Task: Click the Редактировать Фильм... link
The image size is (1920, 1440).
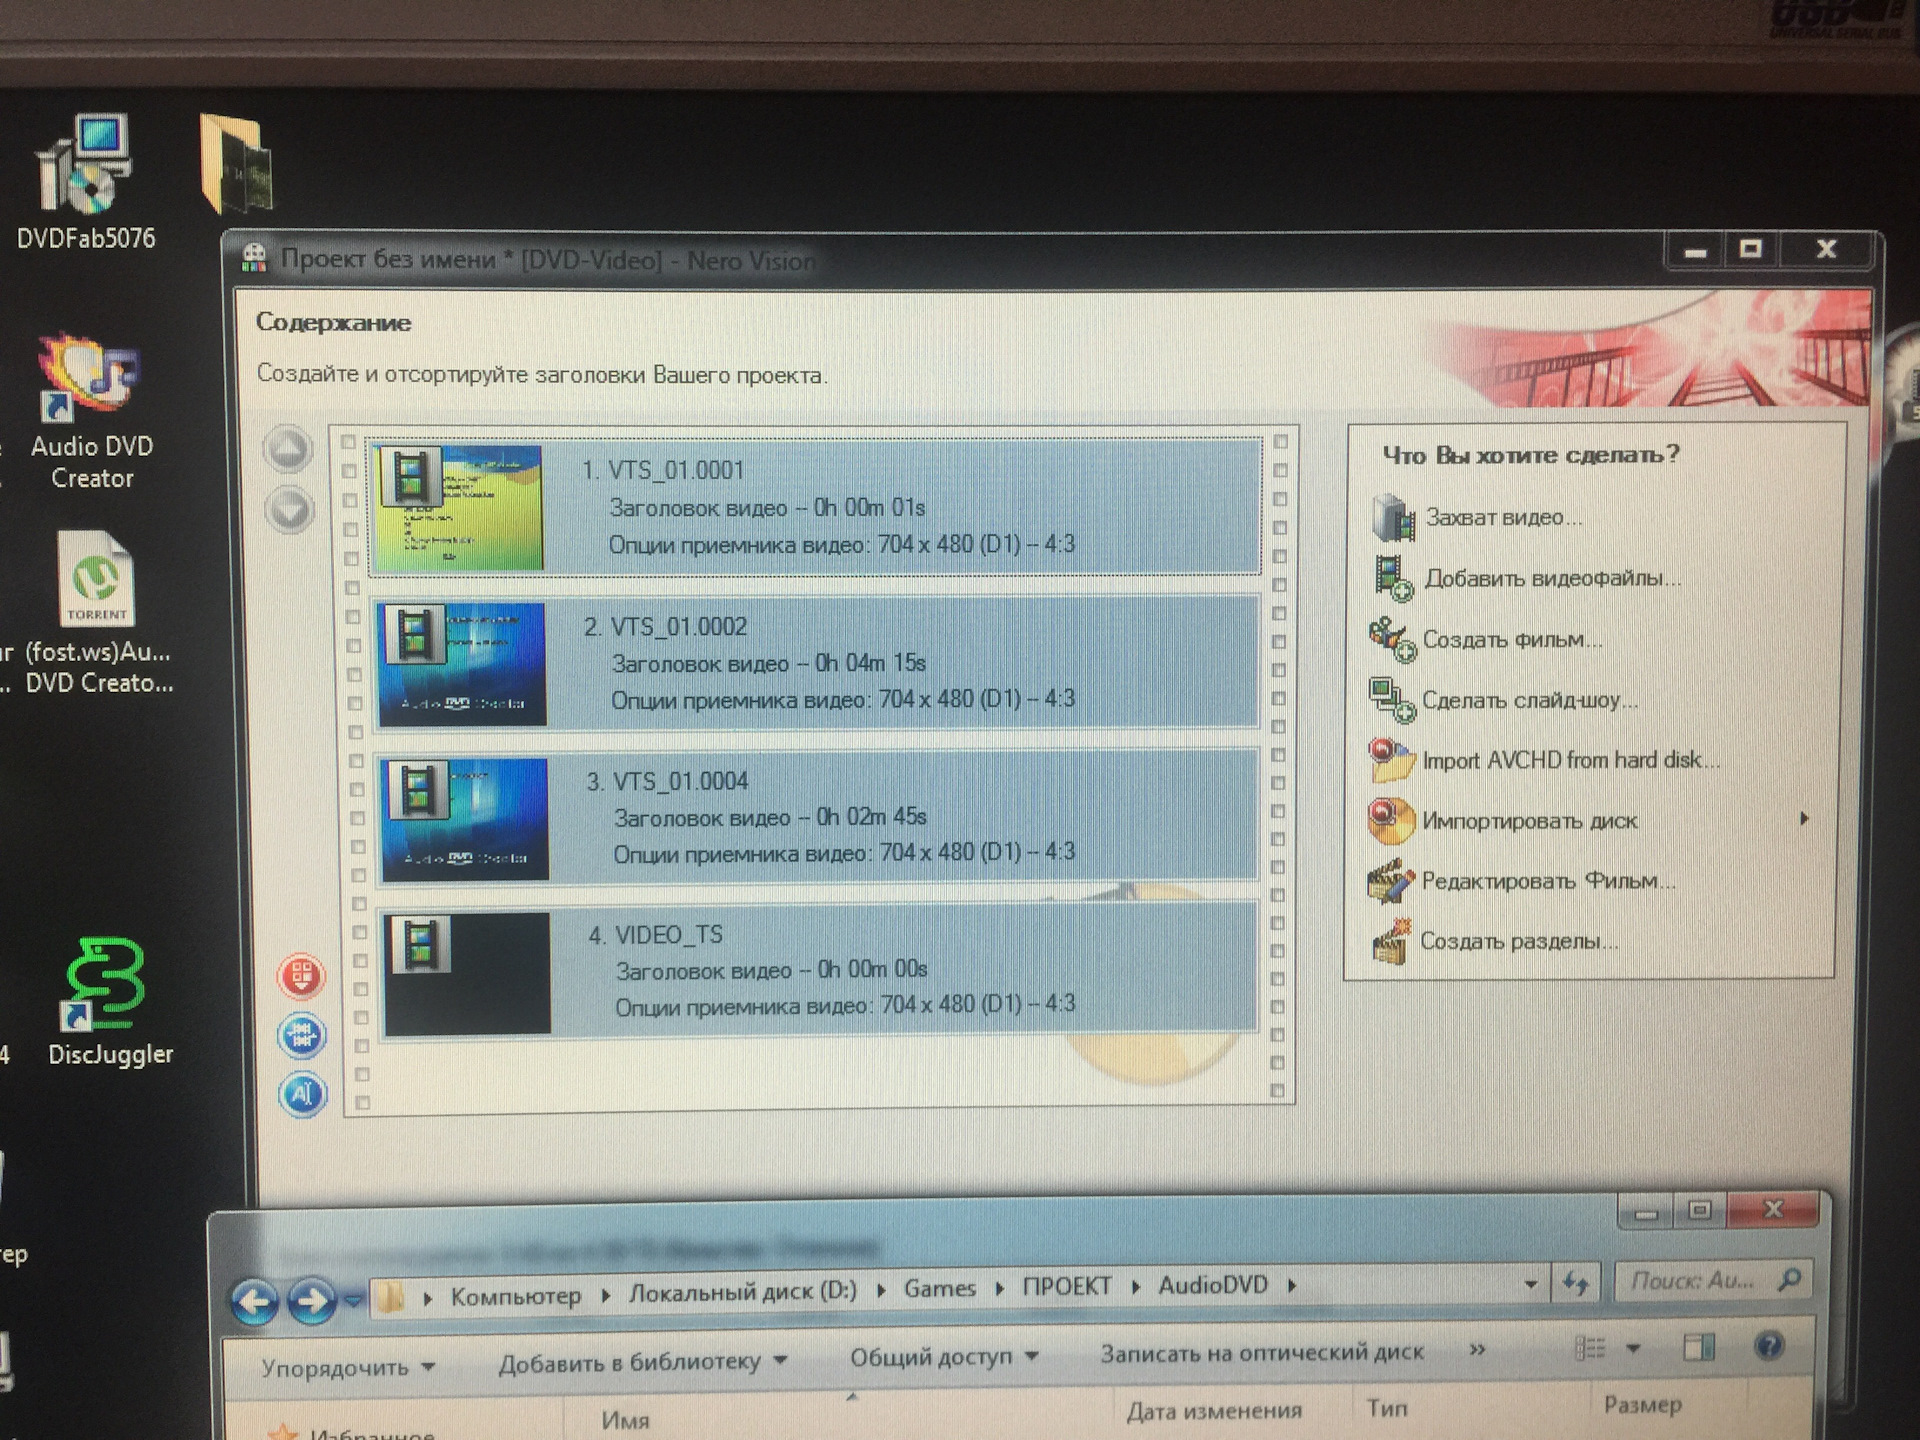Action: (1548, 881)
